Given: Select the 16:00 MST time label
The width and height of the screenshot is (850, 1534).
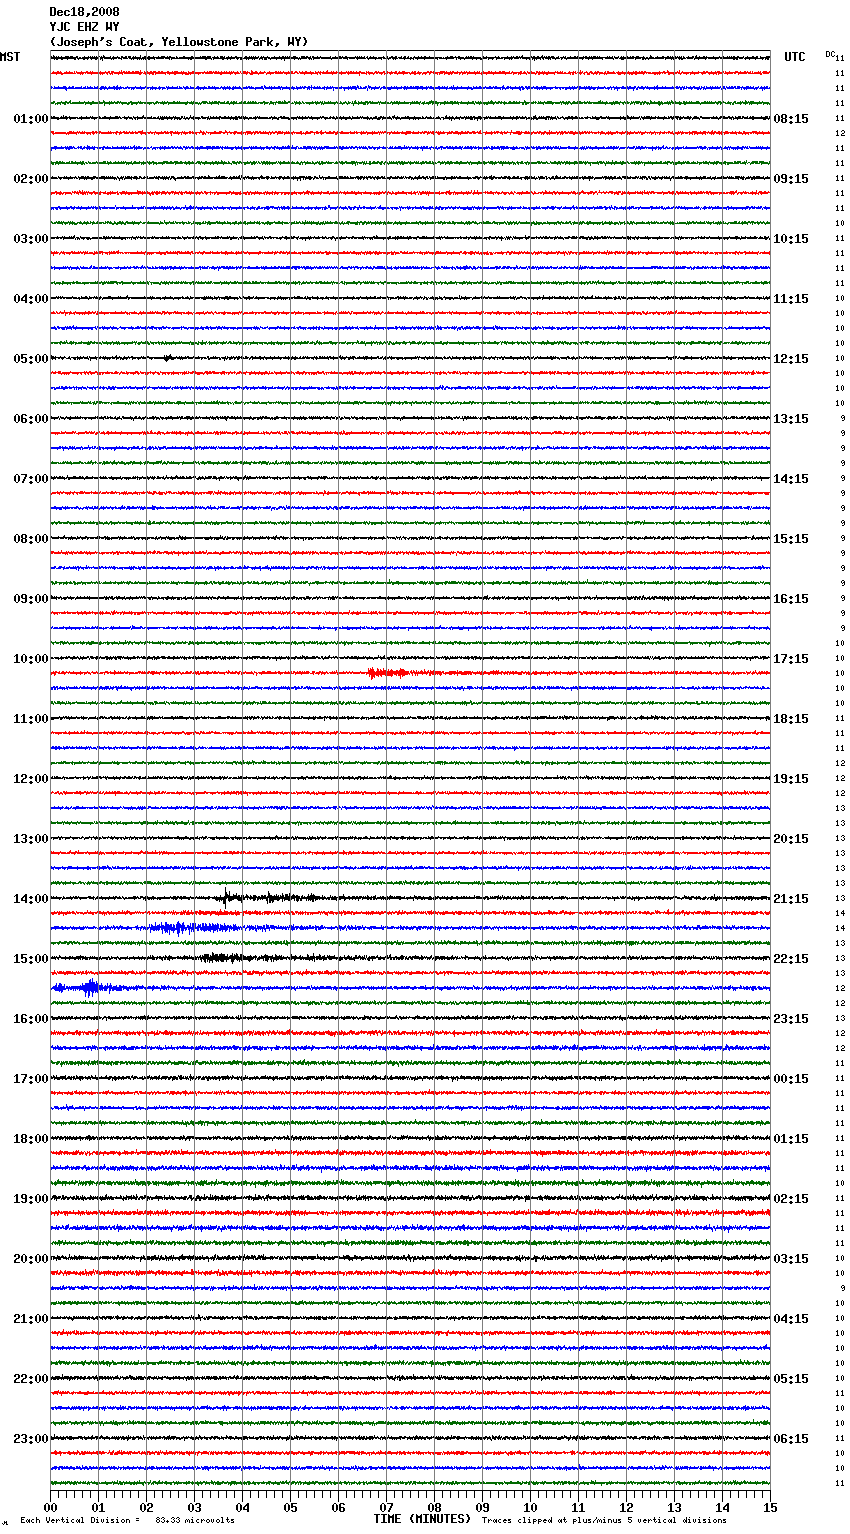Looking at the screenshot, I should [31, 1019].
